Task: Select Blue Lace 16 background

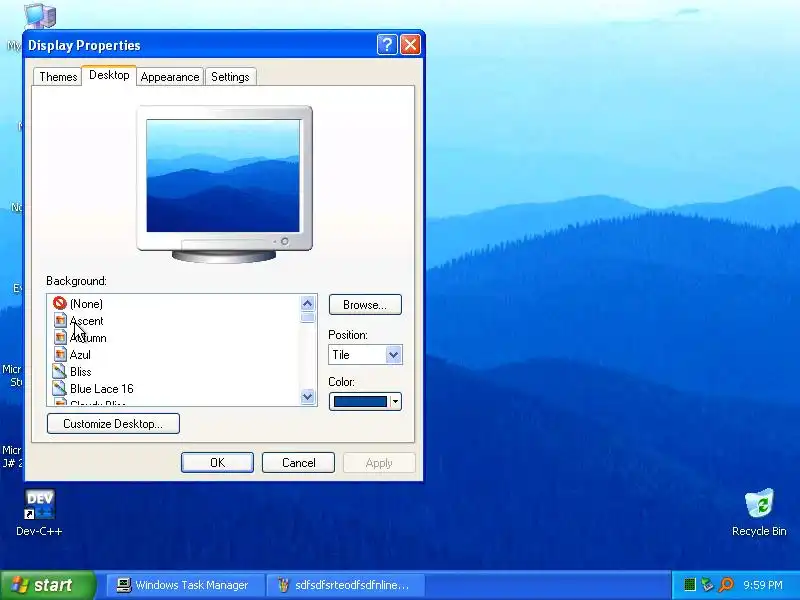Action: (102, 389)
